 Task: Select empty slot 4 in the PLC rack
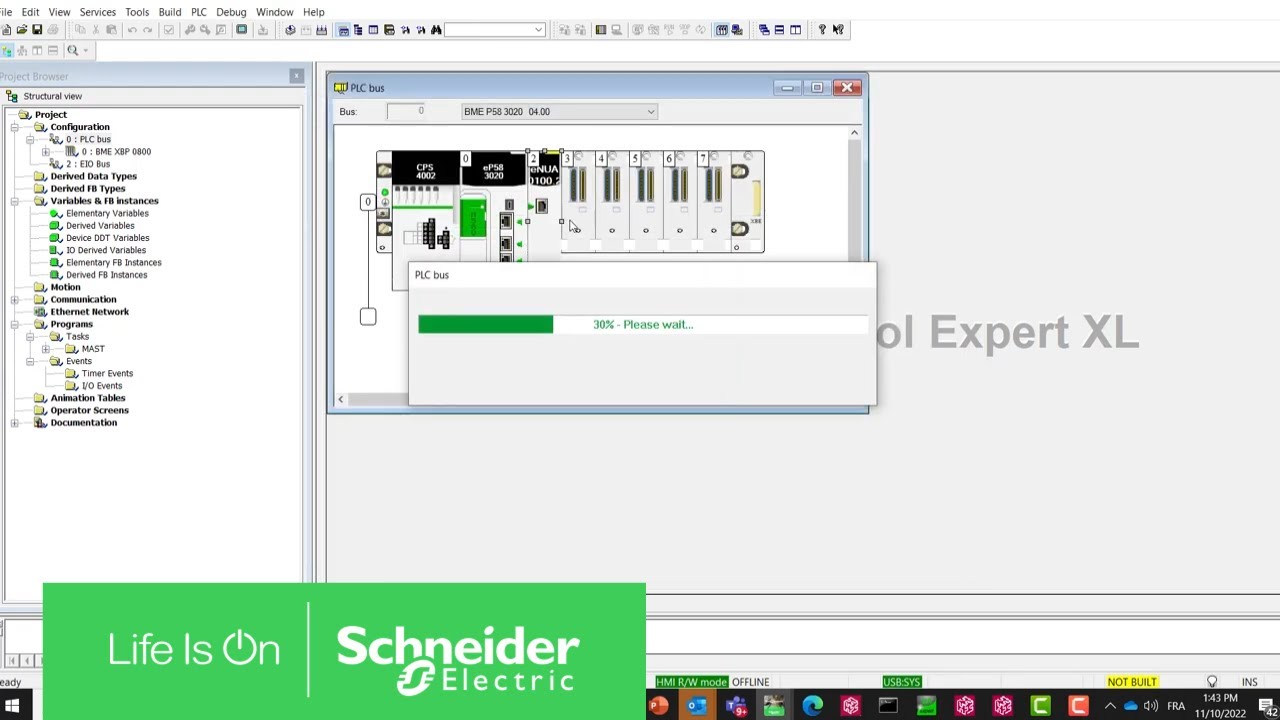pyautogui.click(x=611, y=201)
